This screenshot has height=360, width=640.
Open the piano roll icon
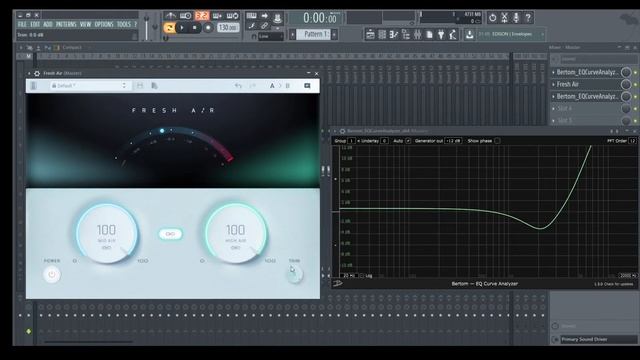(x=393, y=35)
